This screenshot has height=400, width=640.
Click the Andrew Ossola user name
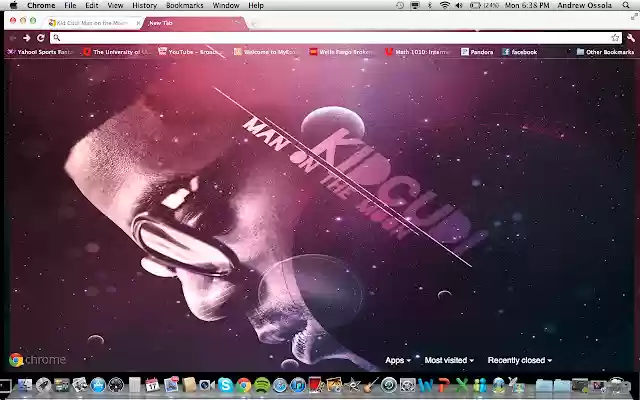(x=584, y=5)
